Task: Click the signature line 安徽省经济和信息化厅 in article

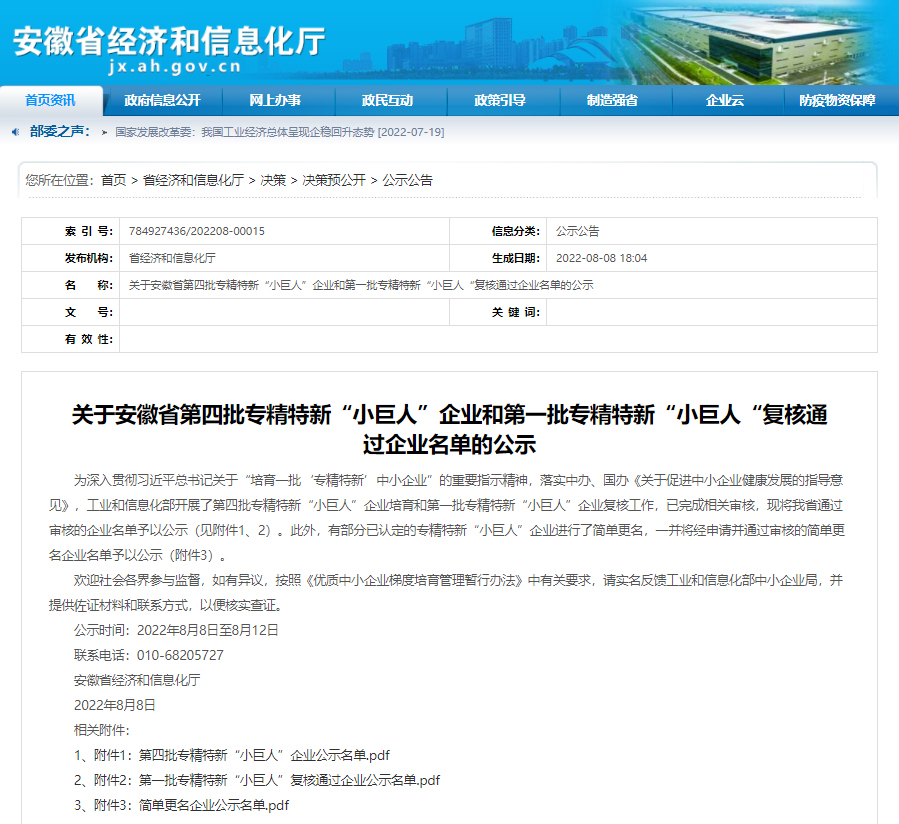Action: (137, 680)
